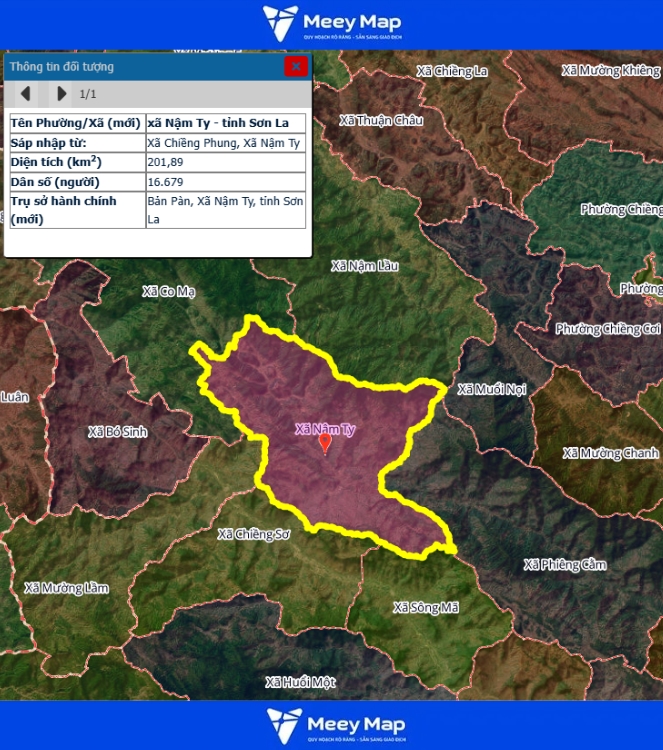The image size is (663, 750).
Task: Click the Phường Chiềng Cơi label
Action: tap(607, 329)
